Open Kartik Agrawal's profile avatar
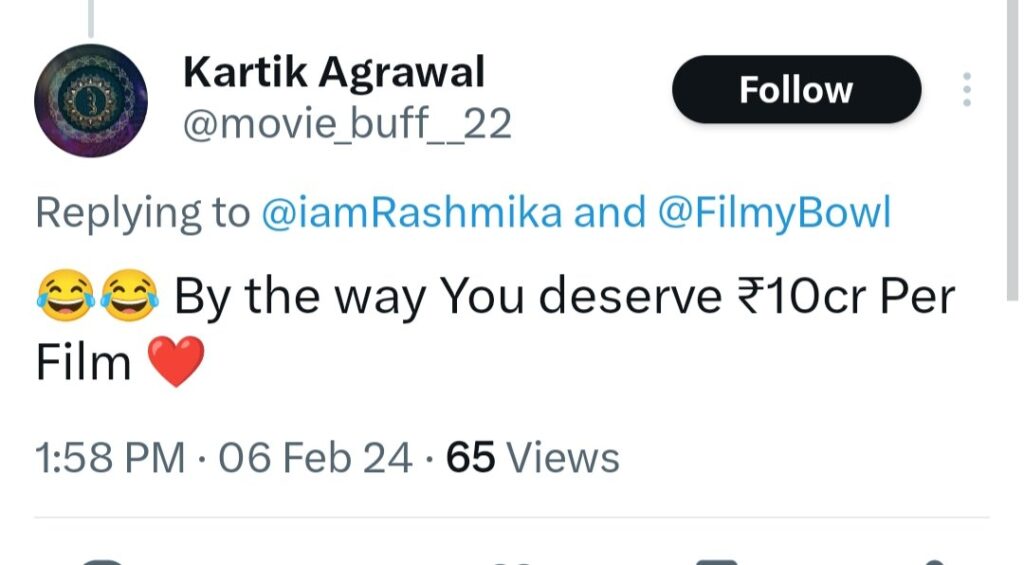The height and width of the screenshot is (565, 1024). pos(91,101)
